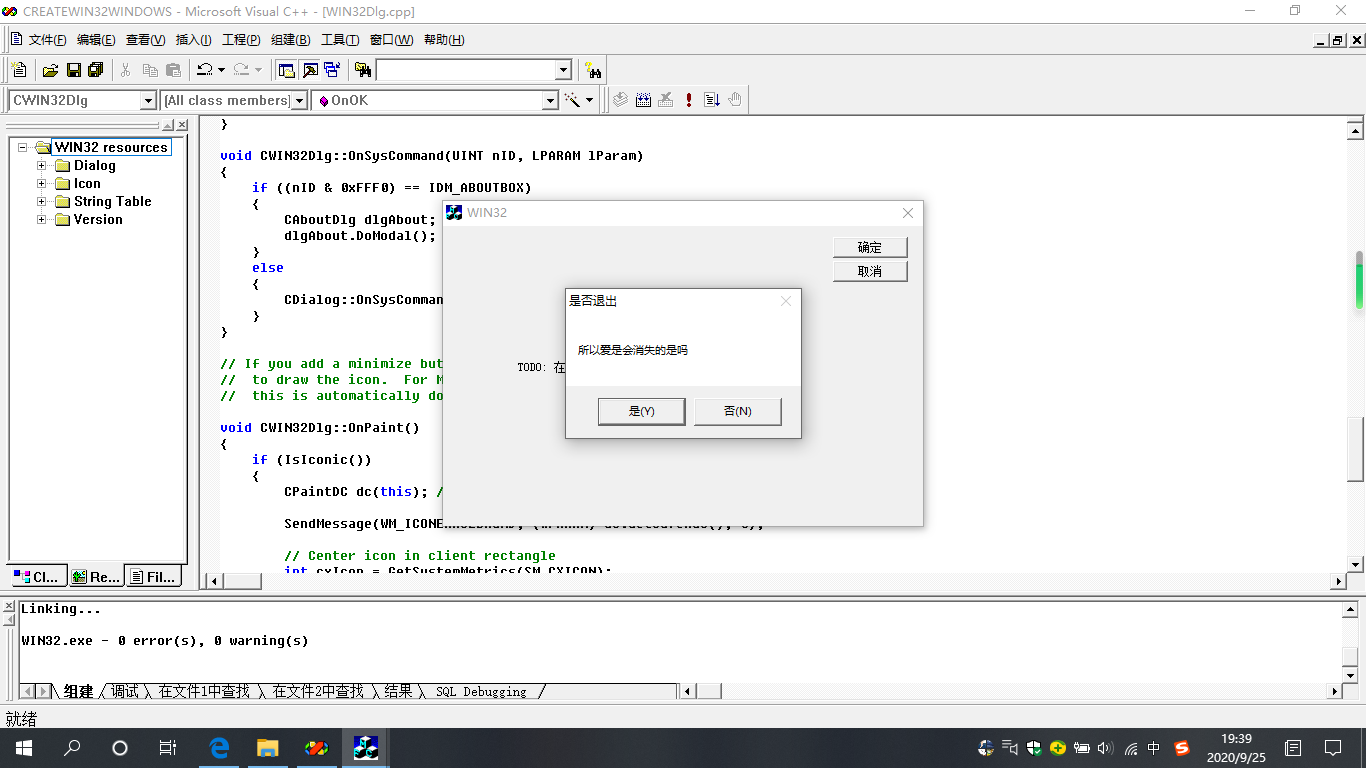
Task: Click the Compile icon on build toolbar
Action: pyautogui.click(x=620, y=100)
